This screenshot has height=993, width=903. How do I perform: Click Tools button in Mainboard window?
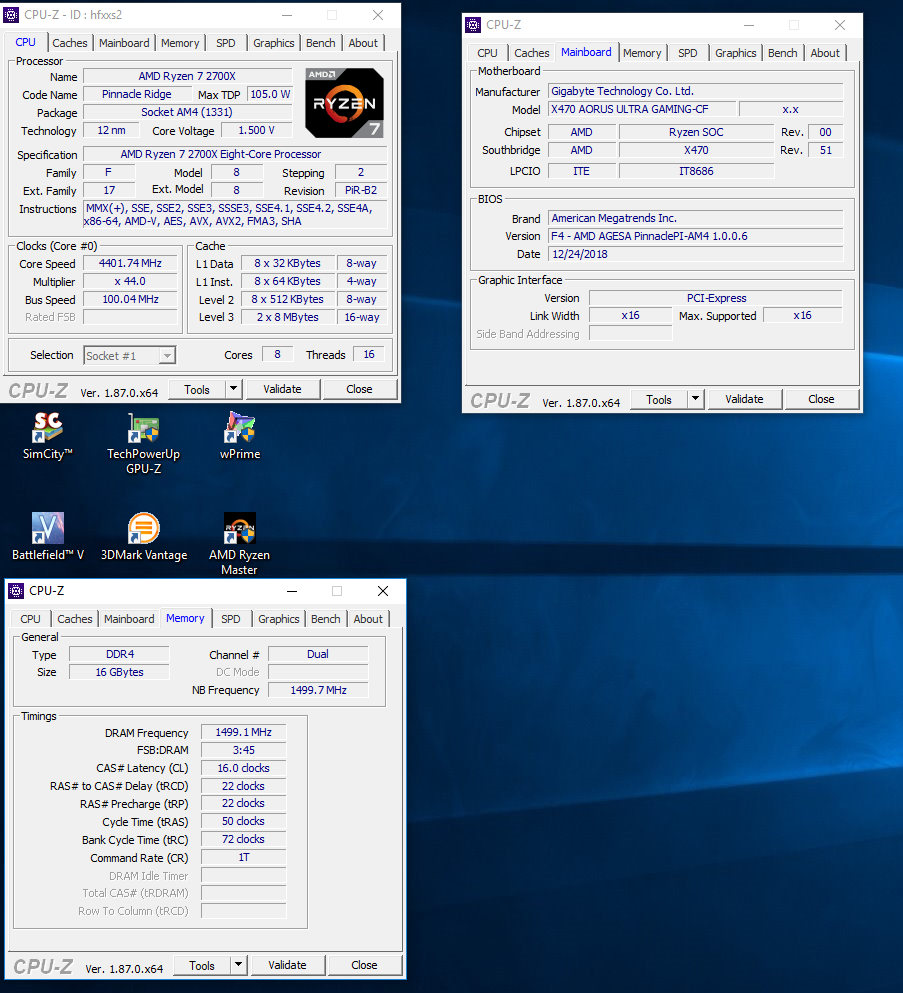pyautogui.click(x=659, y=400)
